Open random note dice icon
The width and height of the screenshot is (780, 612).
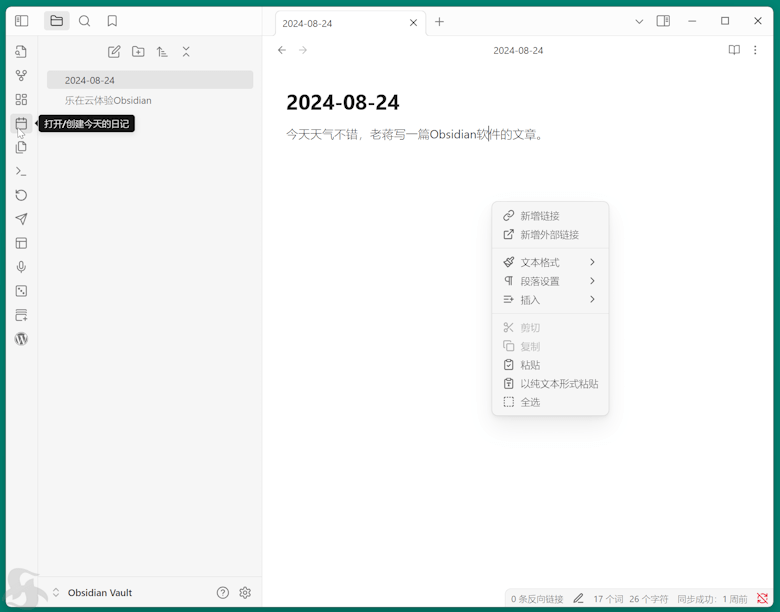[21, 291]
